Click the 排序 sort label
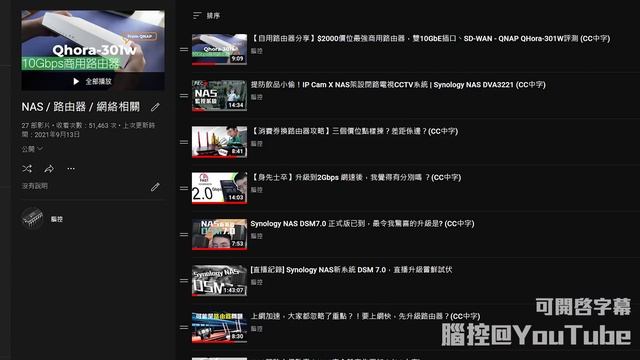The height and width of the screenshot is (360, 640). [x=213, y=16]
